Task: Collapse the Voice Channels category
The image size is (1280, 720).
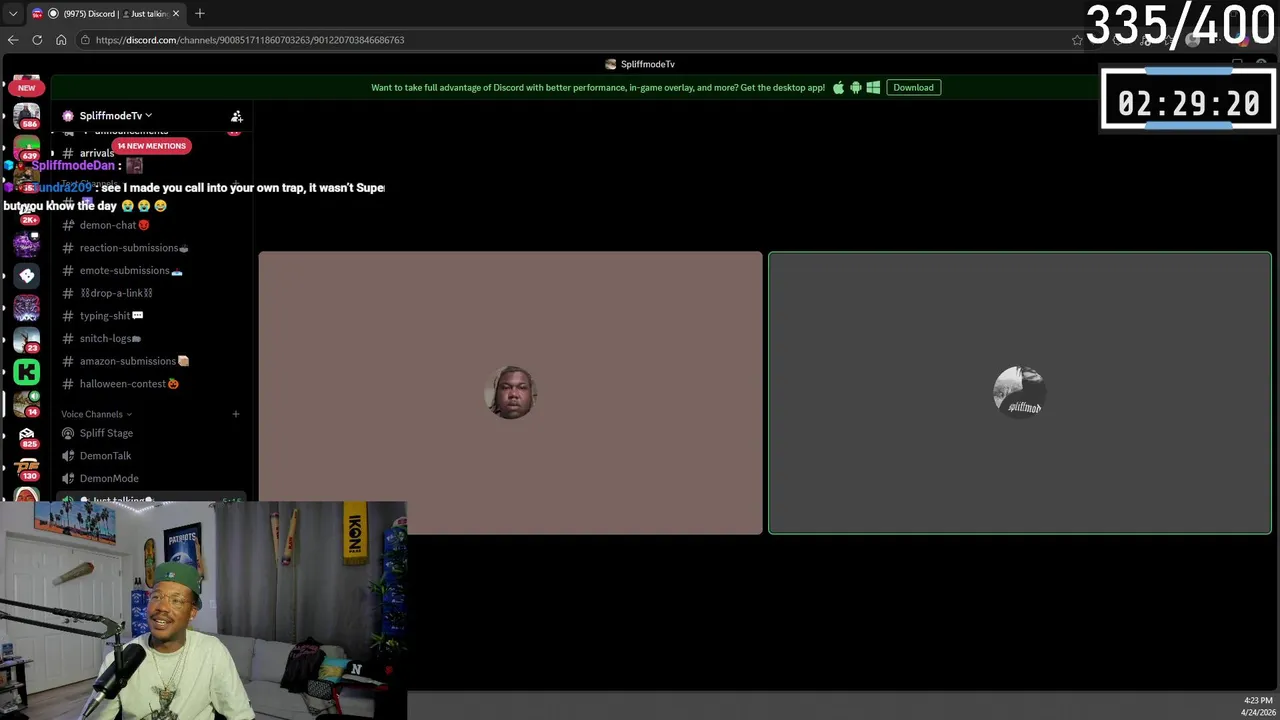Action: click(96, 414)
